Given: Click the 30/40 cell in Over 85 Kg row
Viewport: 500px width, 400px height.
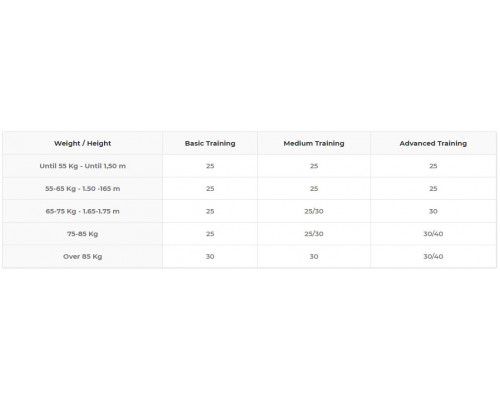Looking at the screenshot, I should tap(433, 257).
